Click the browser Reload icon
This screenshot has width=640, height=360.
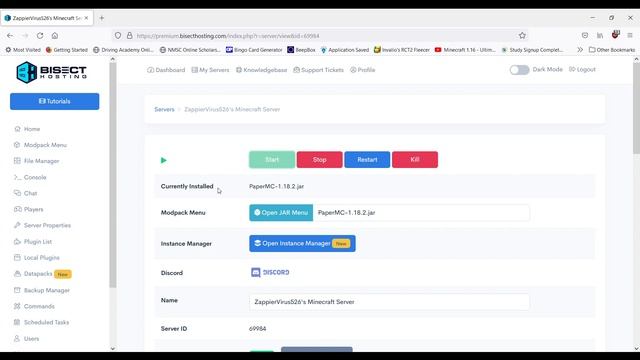[40, 36]
